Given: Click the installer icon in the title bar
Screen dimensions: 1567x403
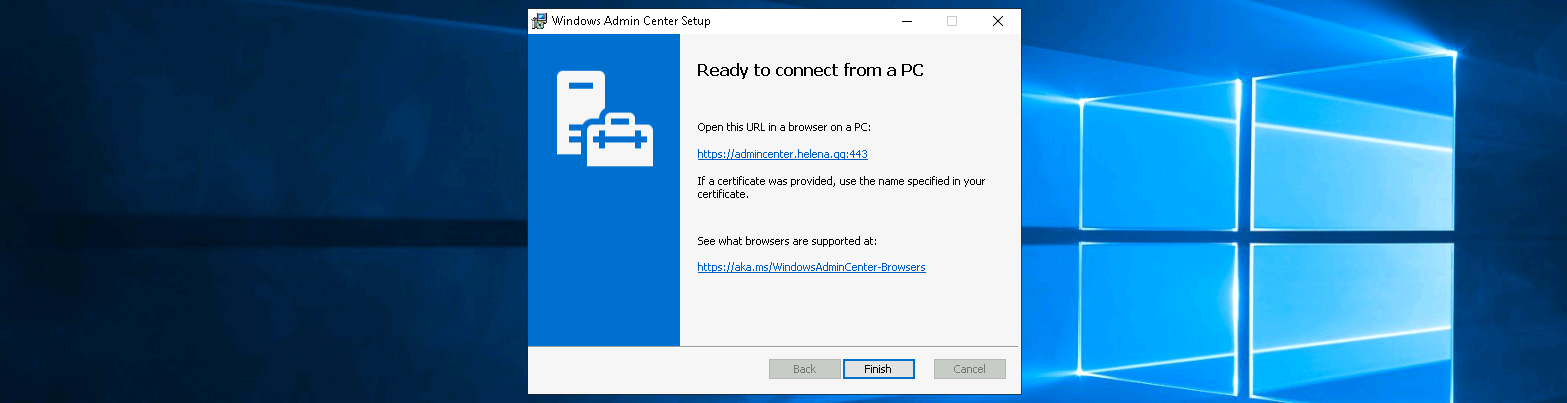Looking at the screenshot, I should pos(539,21).
